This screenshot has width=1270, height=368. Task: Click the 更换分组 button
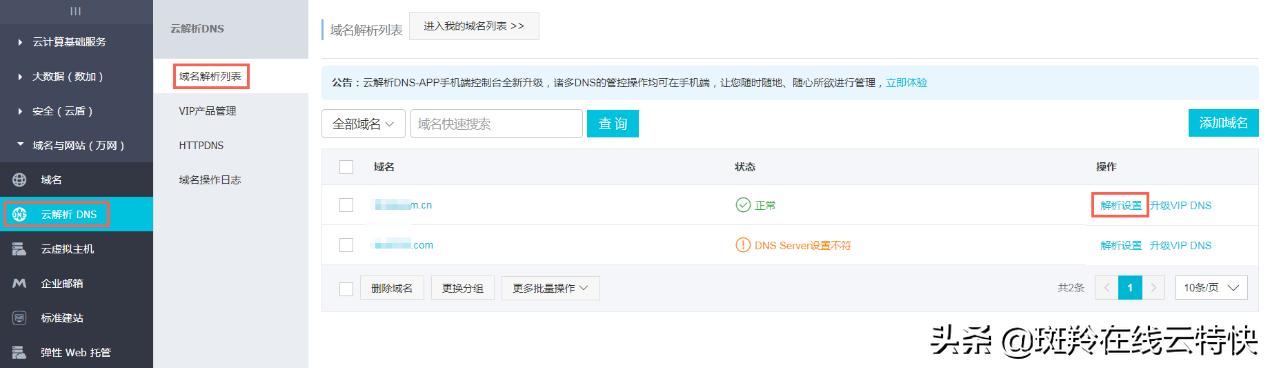[463, 288]
